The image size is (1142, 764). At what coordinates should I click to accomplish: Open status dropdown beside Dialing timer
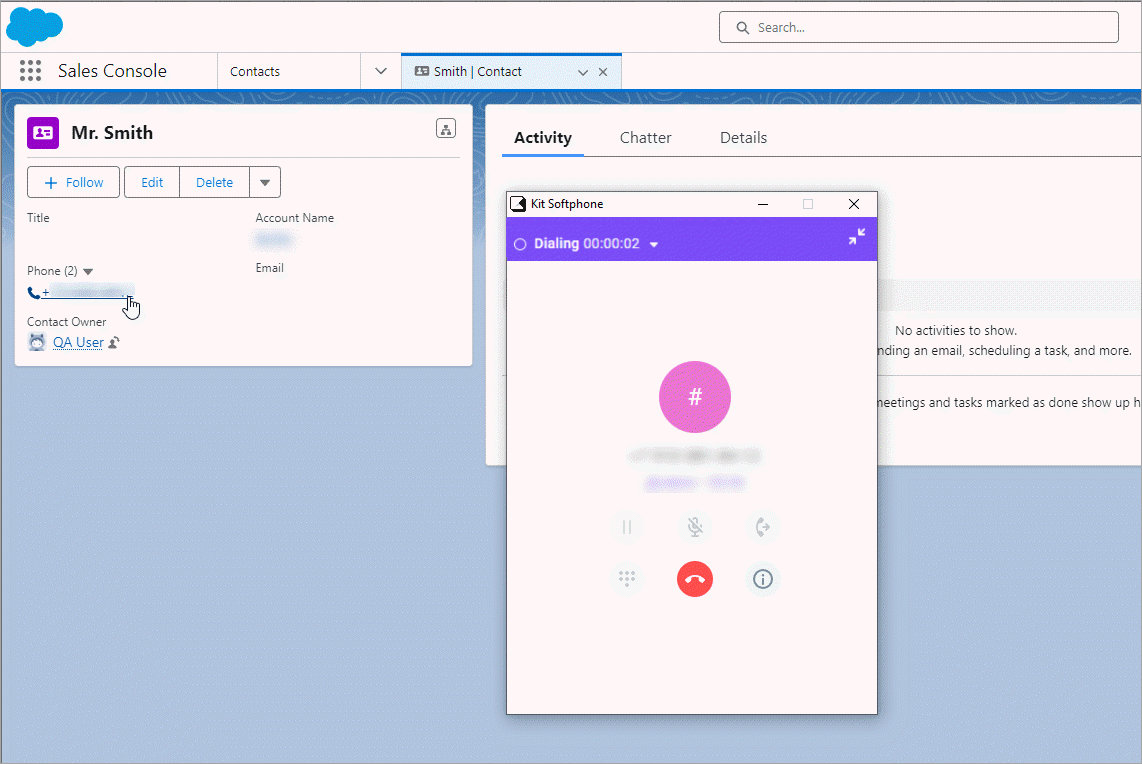tap(654, 245)
